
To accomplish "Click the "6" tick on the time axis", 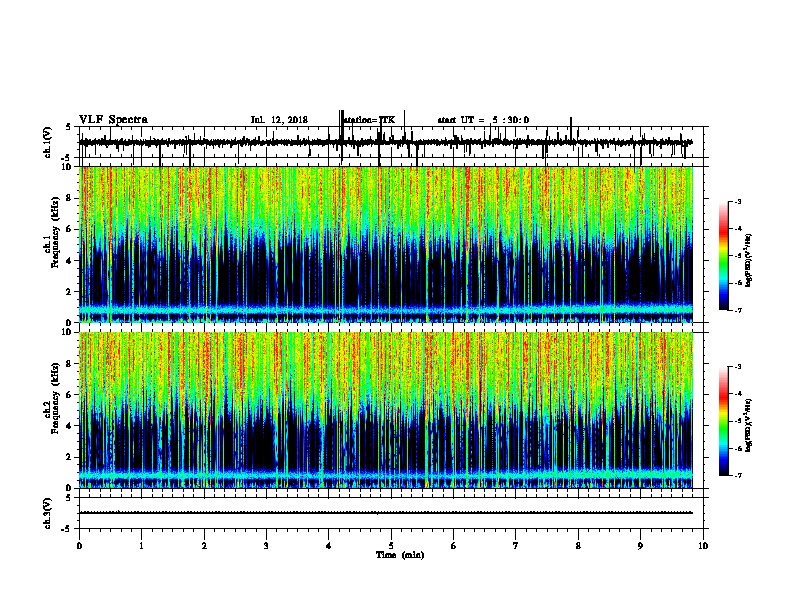I will (454, 546).
